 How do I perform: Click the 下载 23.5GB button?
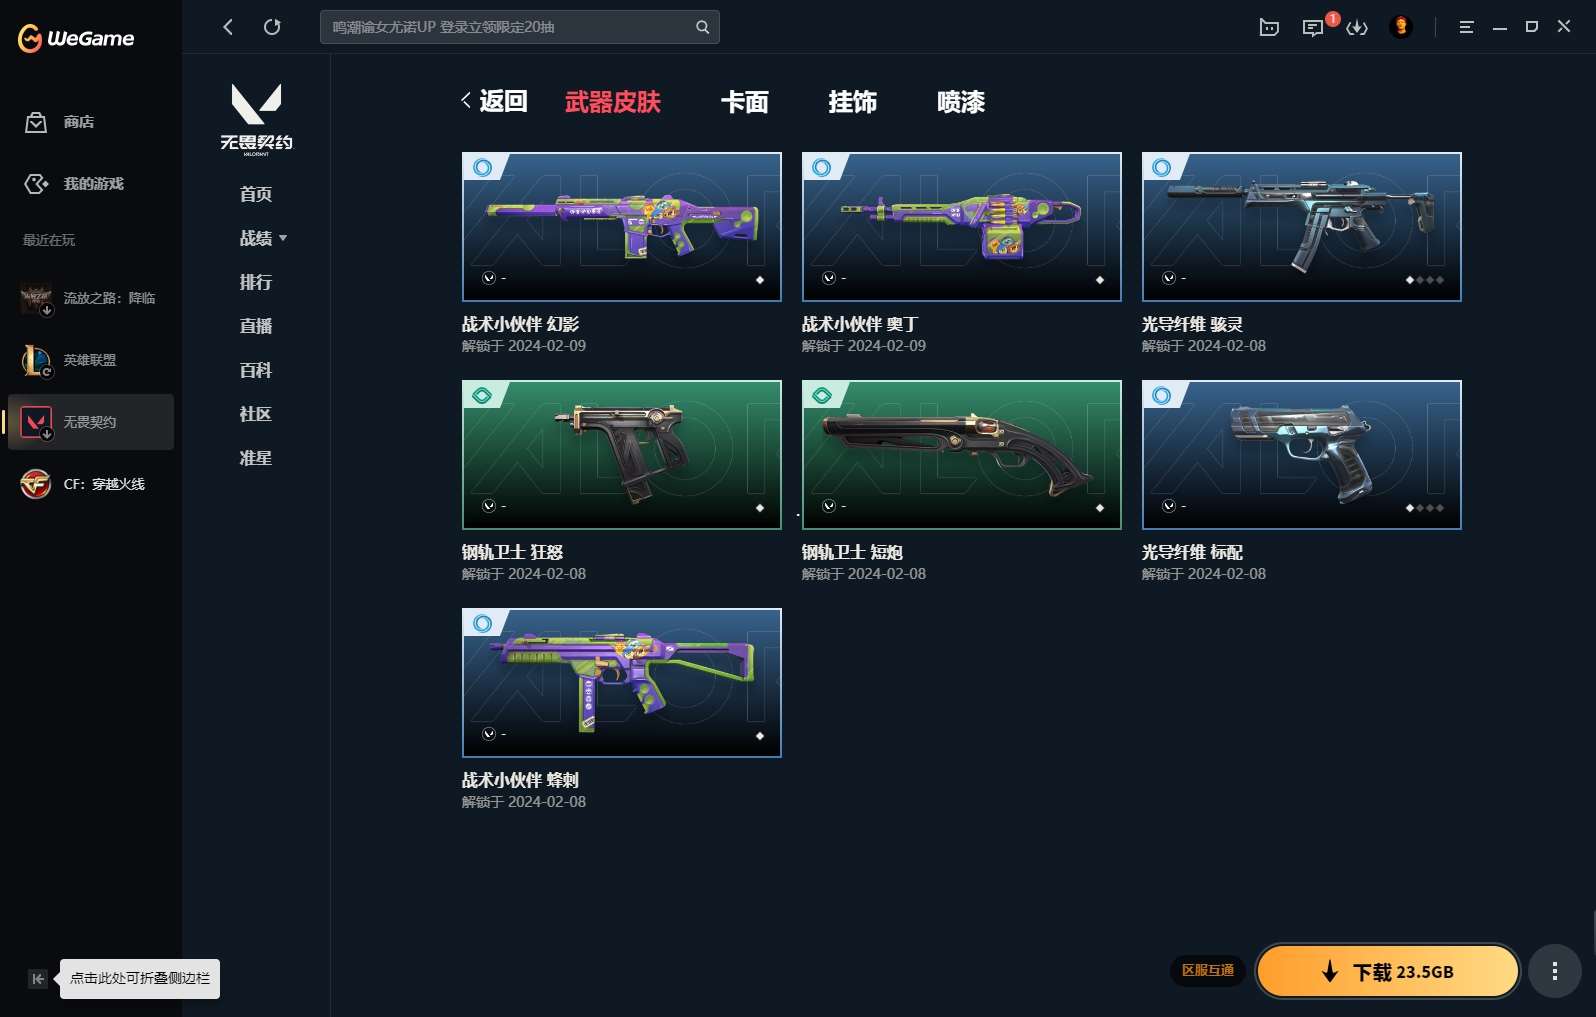1387,971
